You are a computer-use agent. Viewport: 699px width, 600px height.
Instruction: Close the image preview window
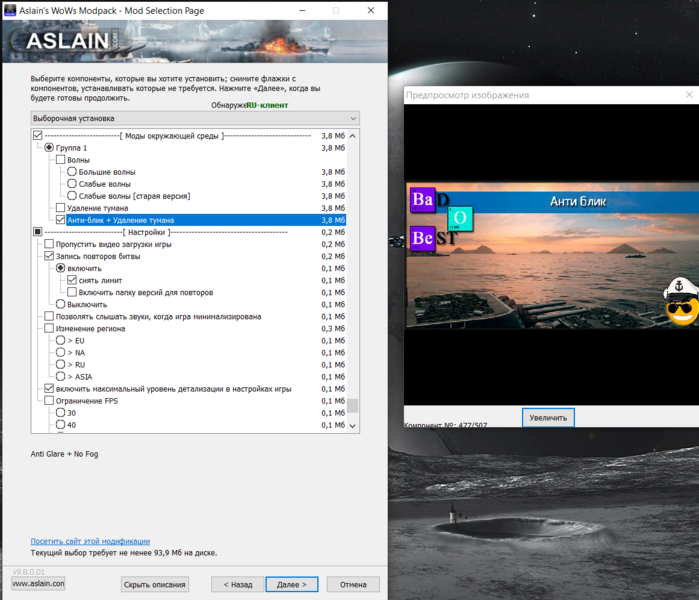click(x=689, y=95)
